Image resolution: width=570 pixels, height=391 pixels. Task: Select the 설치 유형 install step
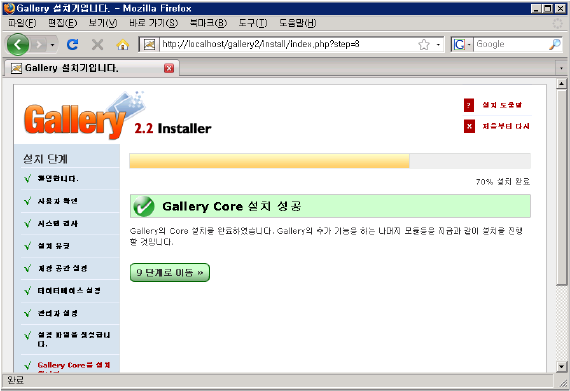pos(54,246)
